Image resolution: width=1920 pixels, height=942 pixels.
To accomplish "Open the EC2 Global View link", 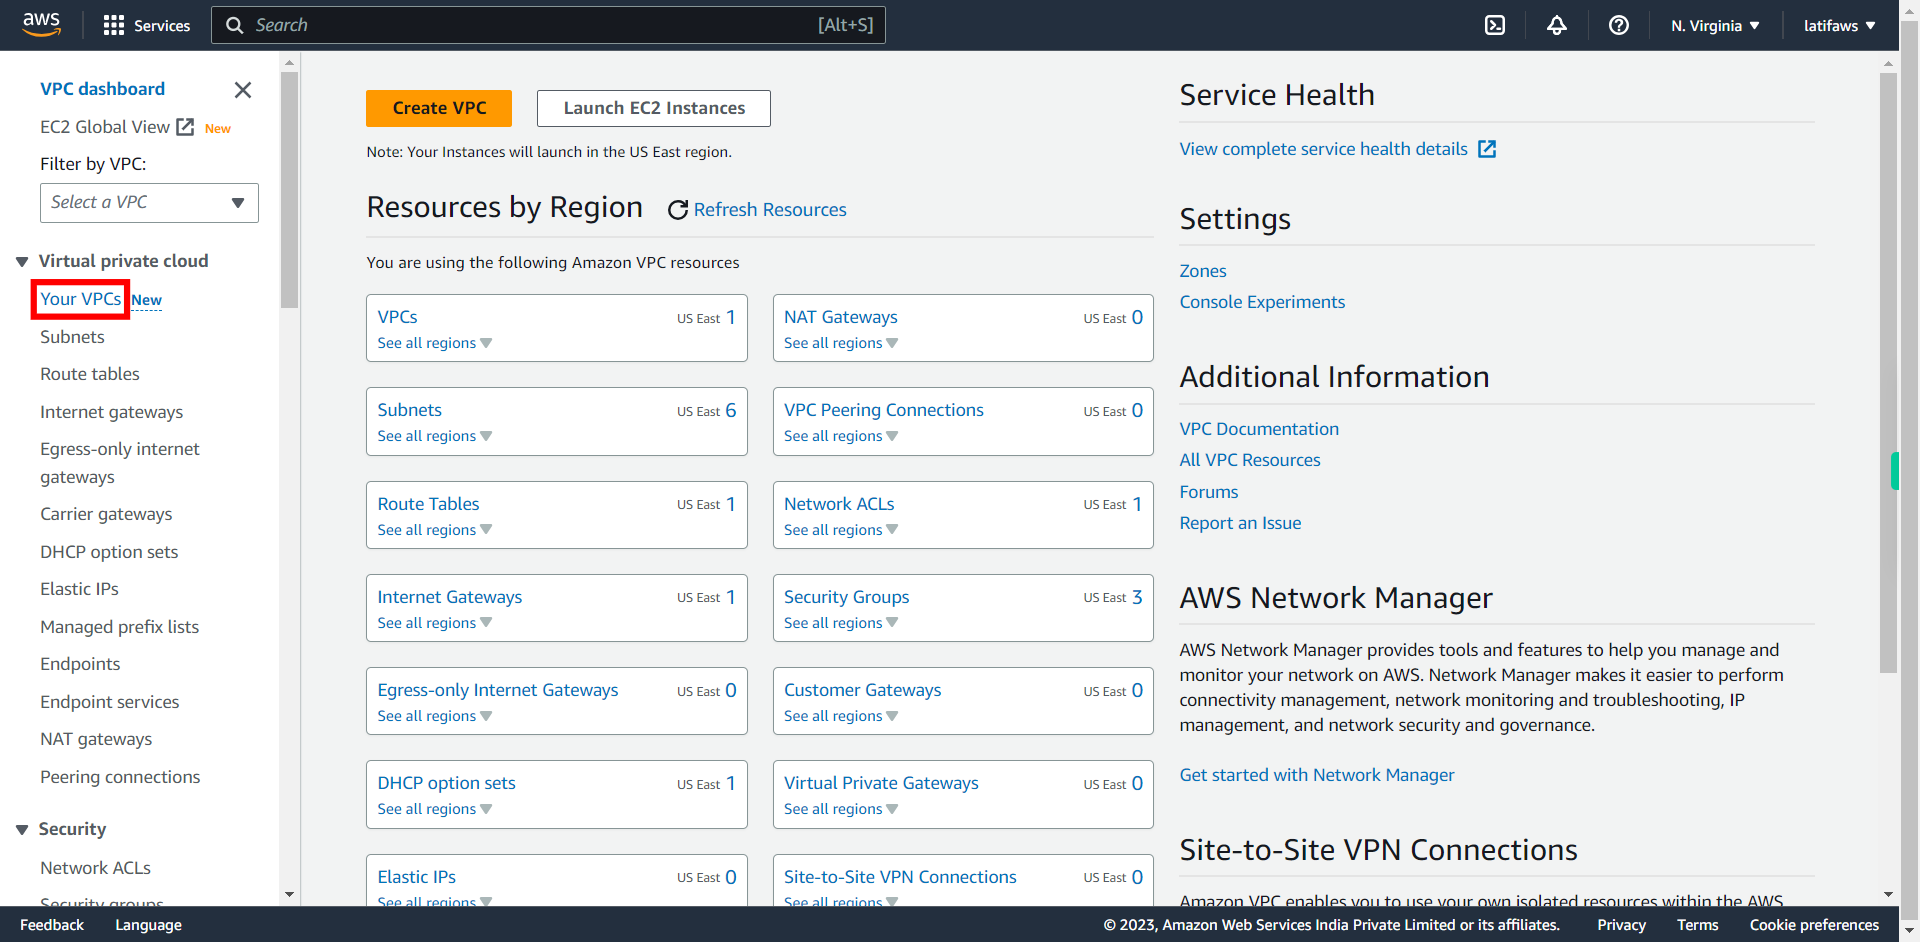I will 105,127.
